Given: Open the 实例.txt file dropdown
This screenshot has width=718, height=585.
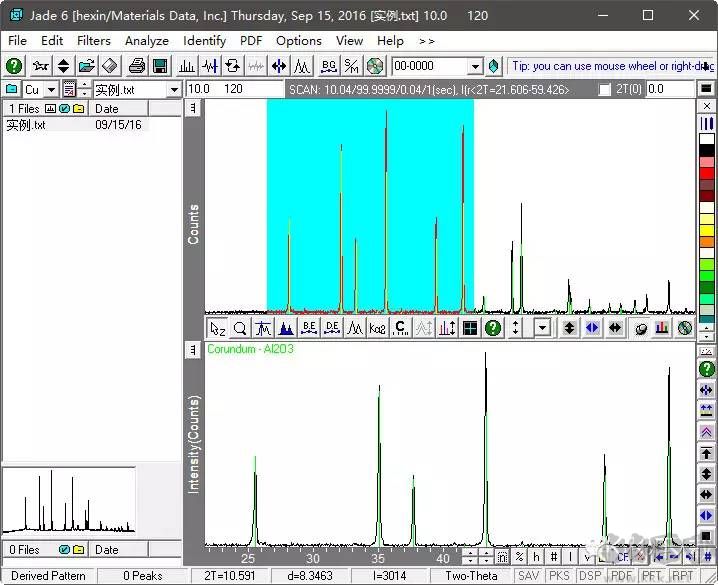Looking at the screenshot, I should click(174, 90).
